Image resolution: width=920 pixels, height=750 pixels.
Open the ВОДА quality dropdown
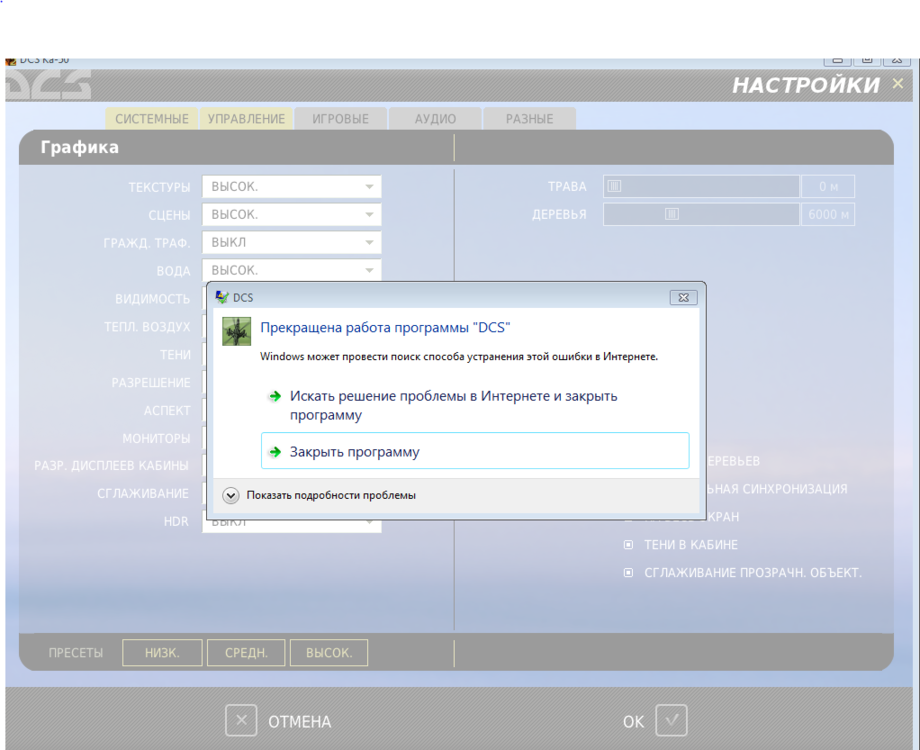coord(292,270)
